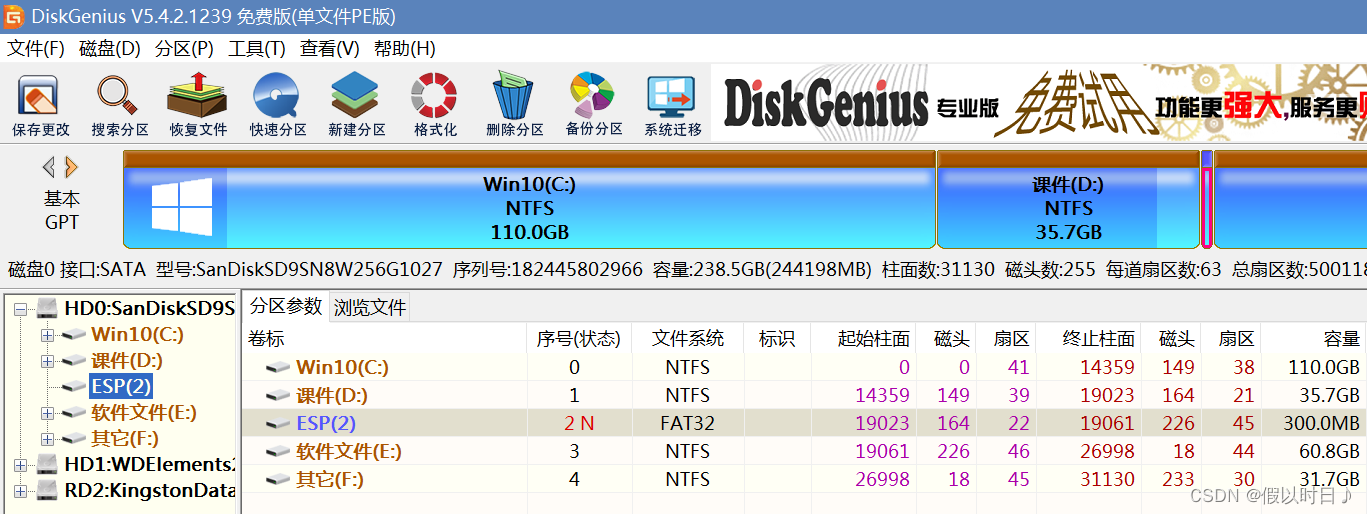The height and width of the screenshot is (514, 1367).
Task: Go to next disk with right arrow
Action: click(71, 167)
